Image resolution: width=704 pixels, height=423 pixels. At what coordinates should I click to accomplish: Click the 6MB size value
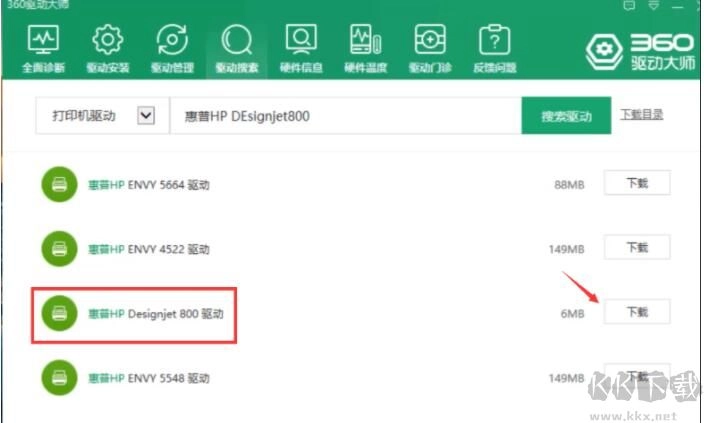(572, 313)
